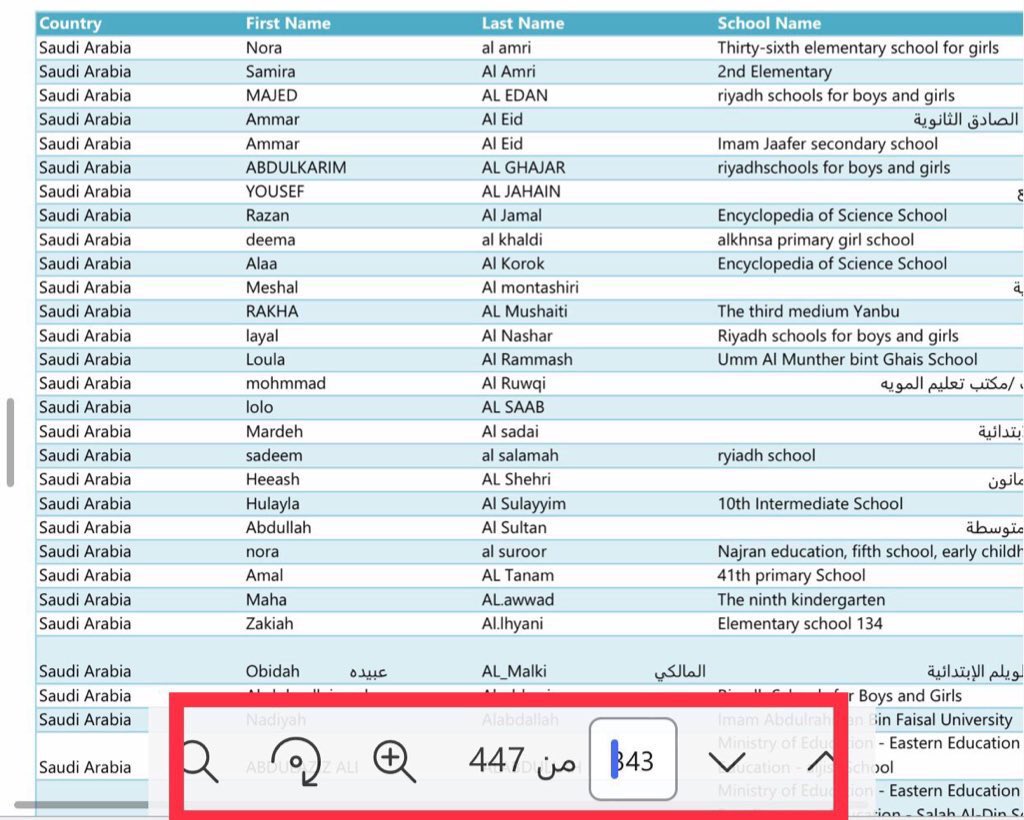1024x820 pixels.
Task: Click the last name "Al Sultan"
Action: click(514, 528)
